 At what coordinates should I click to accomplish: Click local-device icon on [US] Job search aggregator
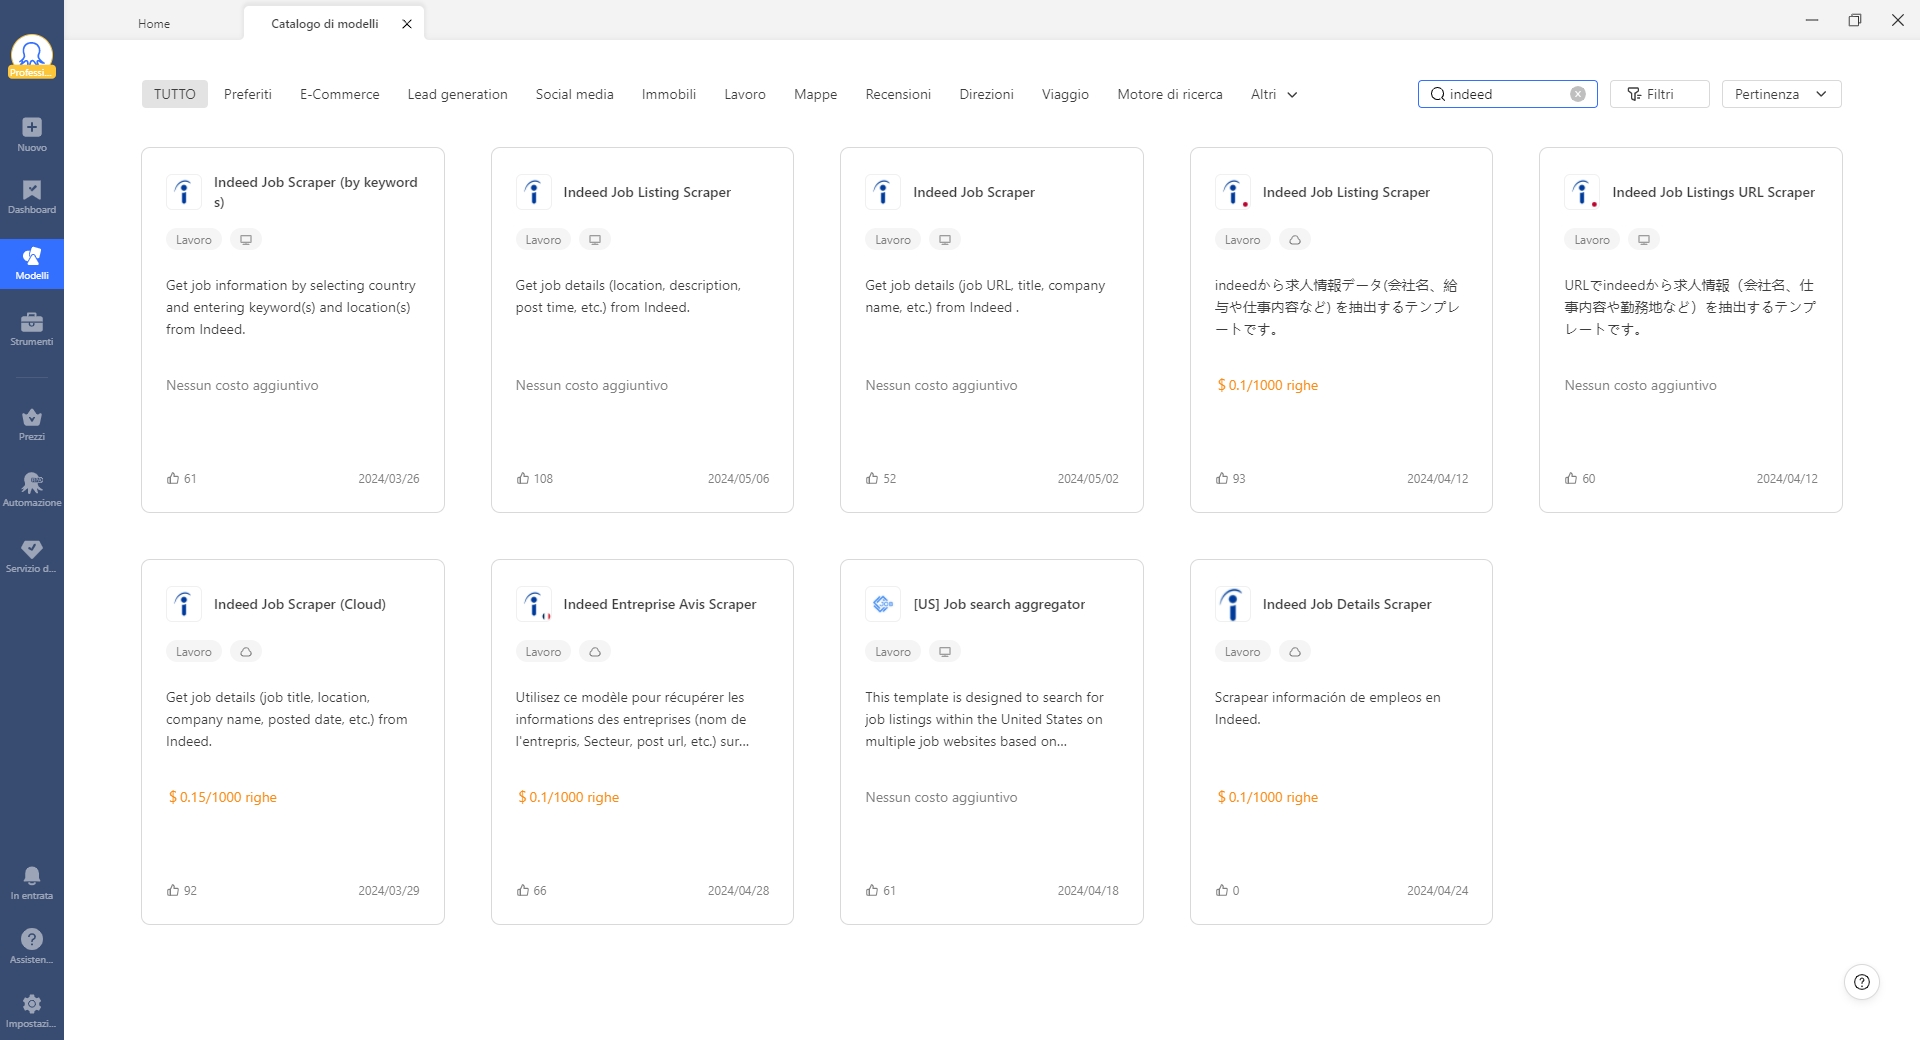945,652
